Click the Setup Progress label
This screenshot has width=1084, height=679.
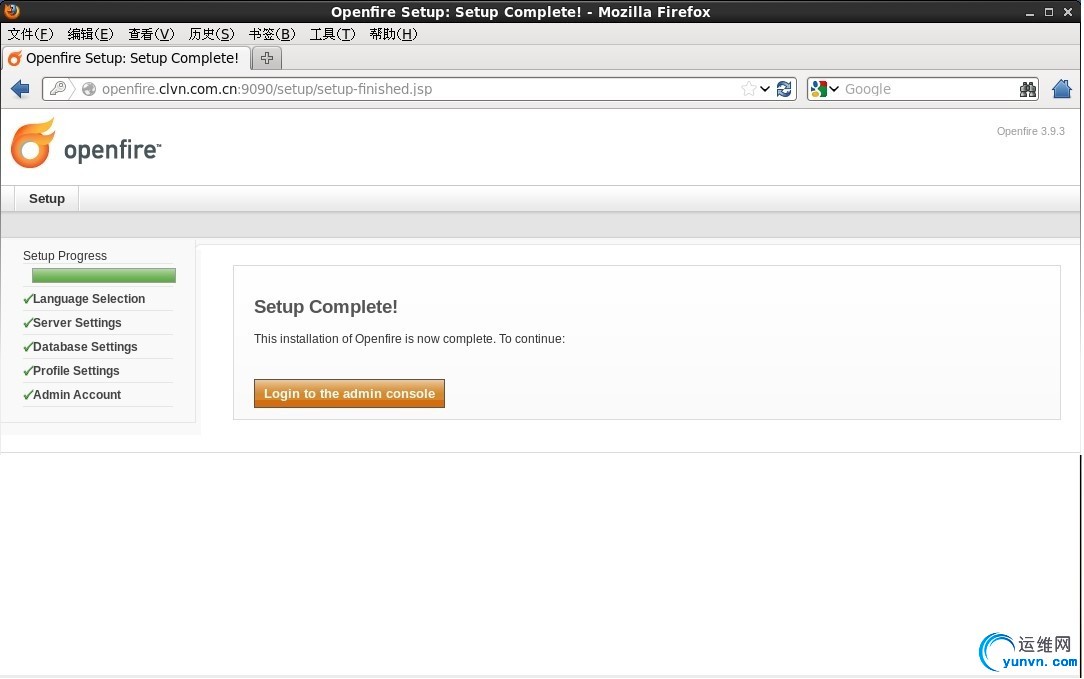pyautogui.click(x=65, y=256)
